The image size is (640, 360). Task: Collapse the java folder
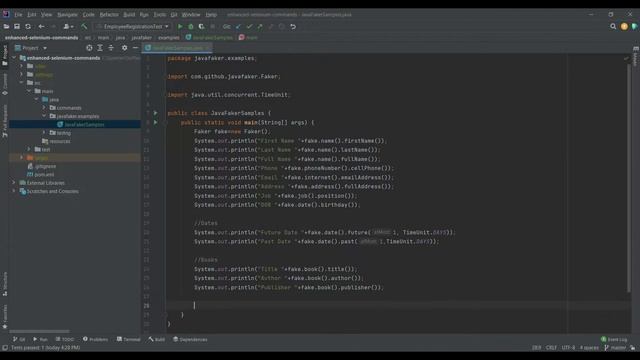coord(36,99)
